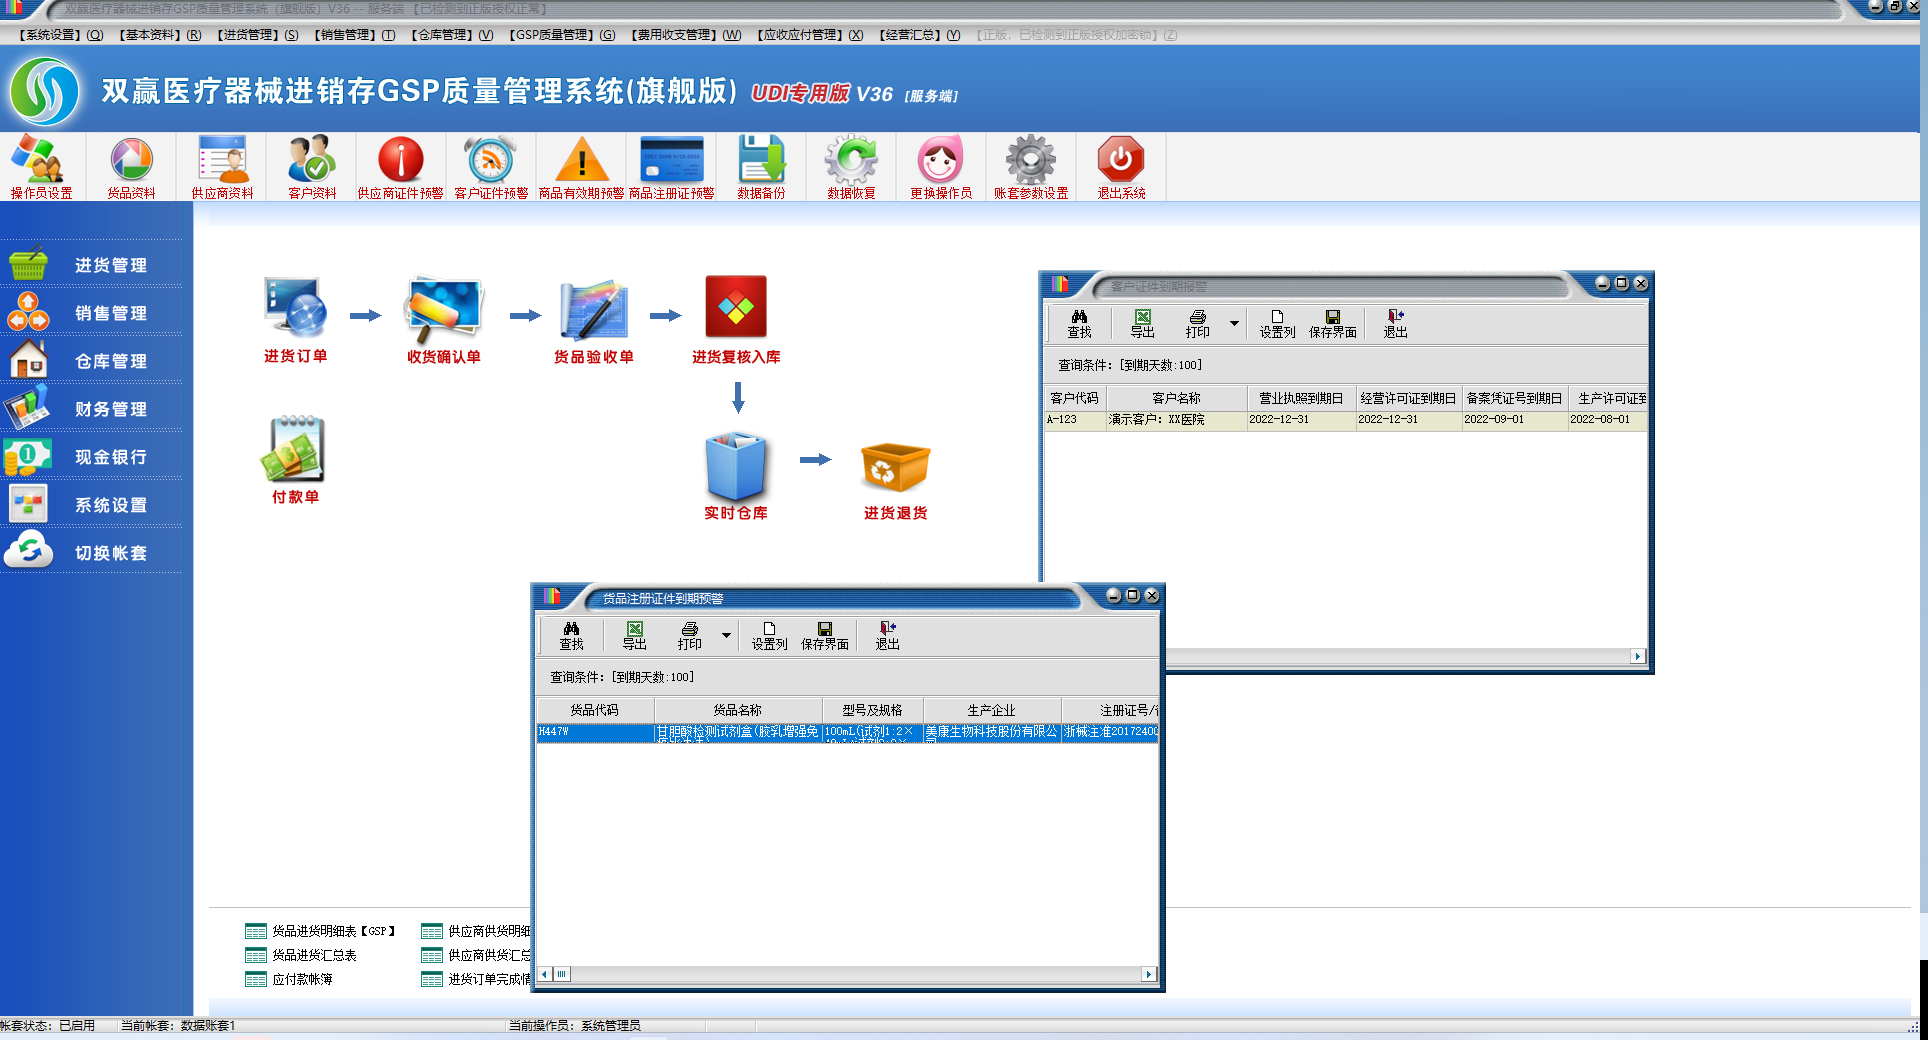The width and height of the screenshot is (1928, 1040).
Task: Click 更换操作员 toolbar icon
Action: point(941,167)
